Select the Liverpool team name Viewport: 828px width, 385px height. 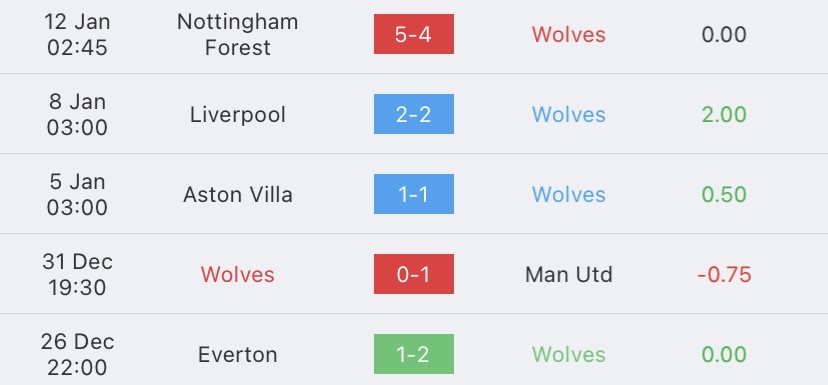point(238,115)
